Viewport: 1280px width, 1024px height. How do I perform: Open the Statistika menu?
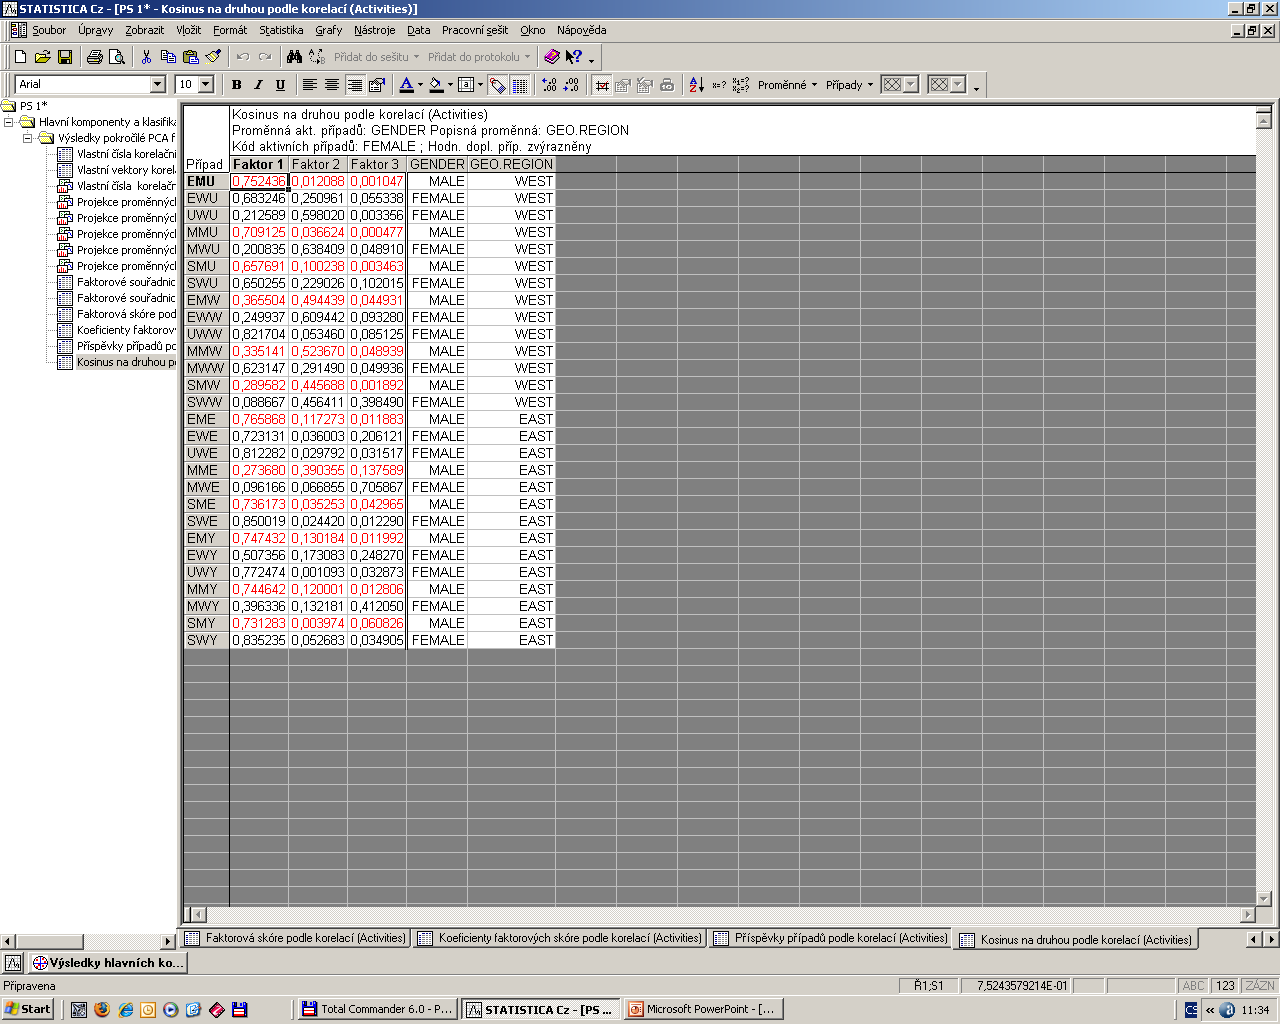pos(281,30)
